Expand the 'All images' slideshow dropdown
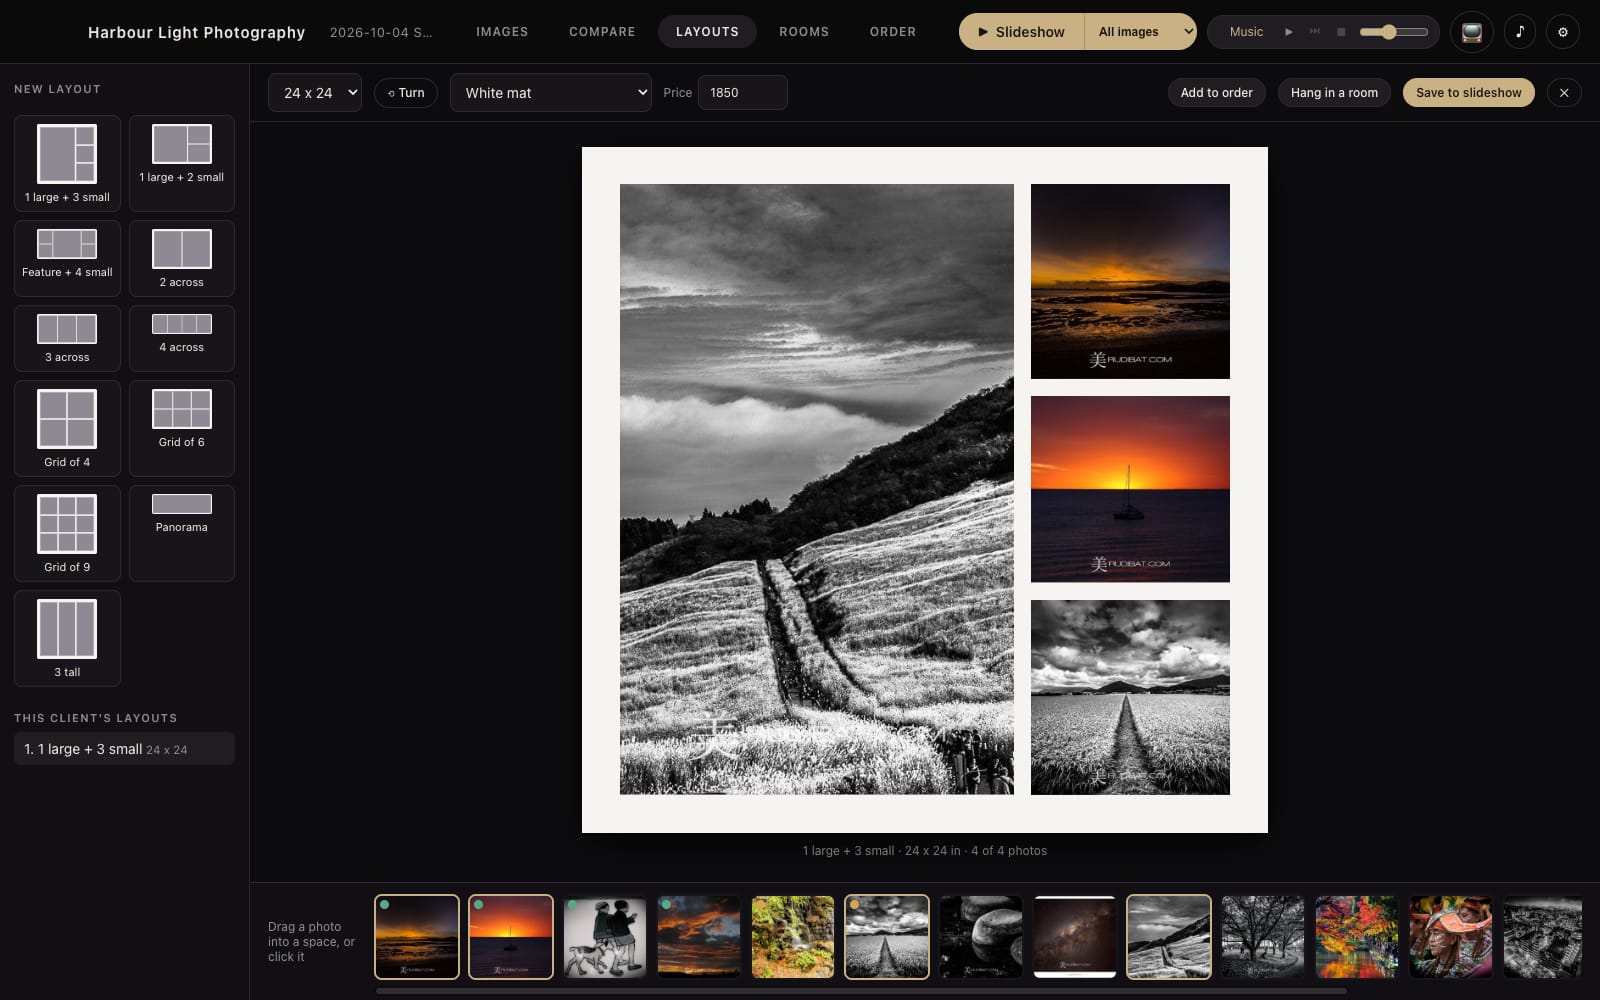This screenshot has width=1600, height=1000. (1140, 32)
